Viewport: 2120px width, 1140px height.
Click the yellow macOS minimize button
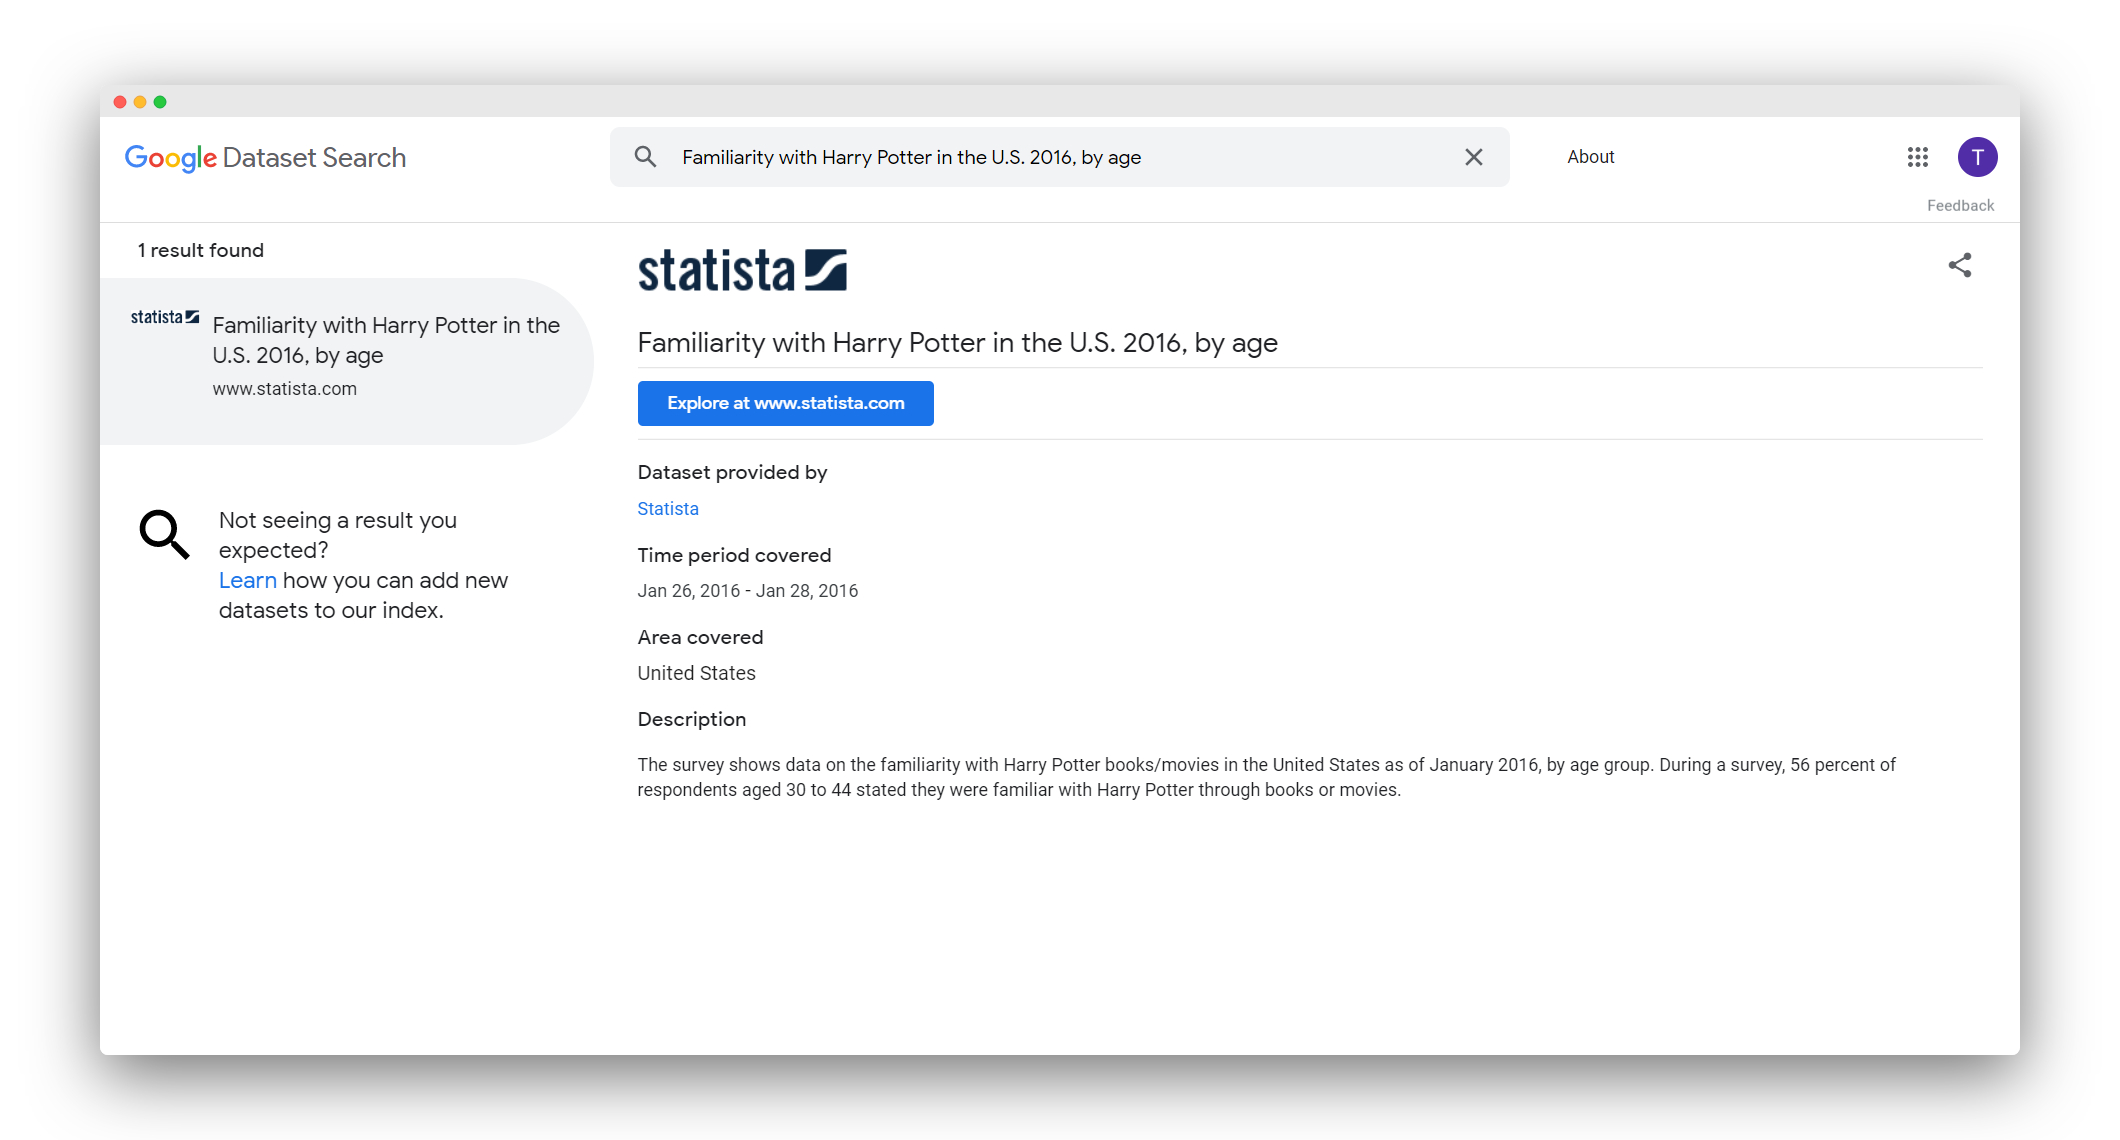(140, 102)
